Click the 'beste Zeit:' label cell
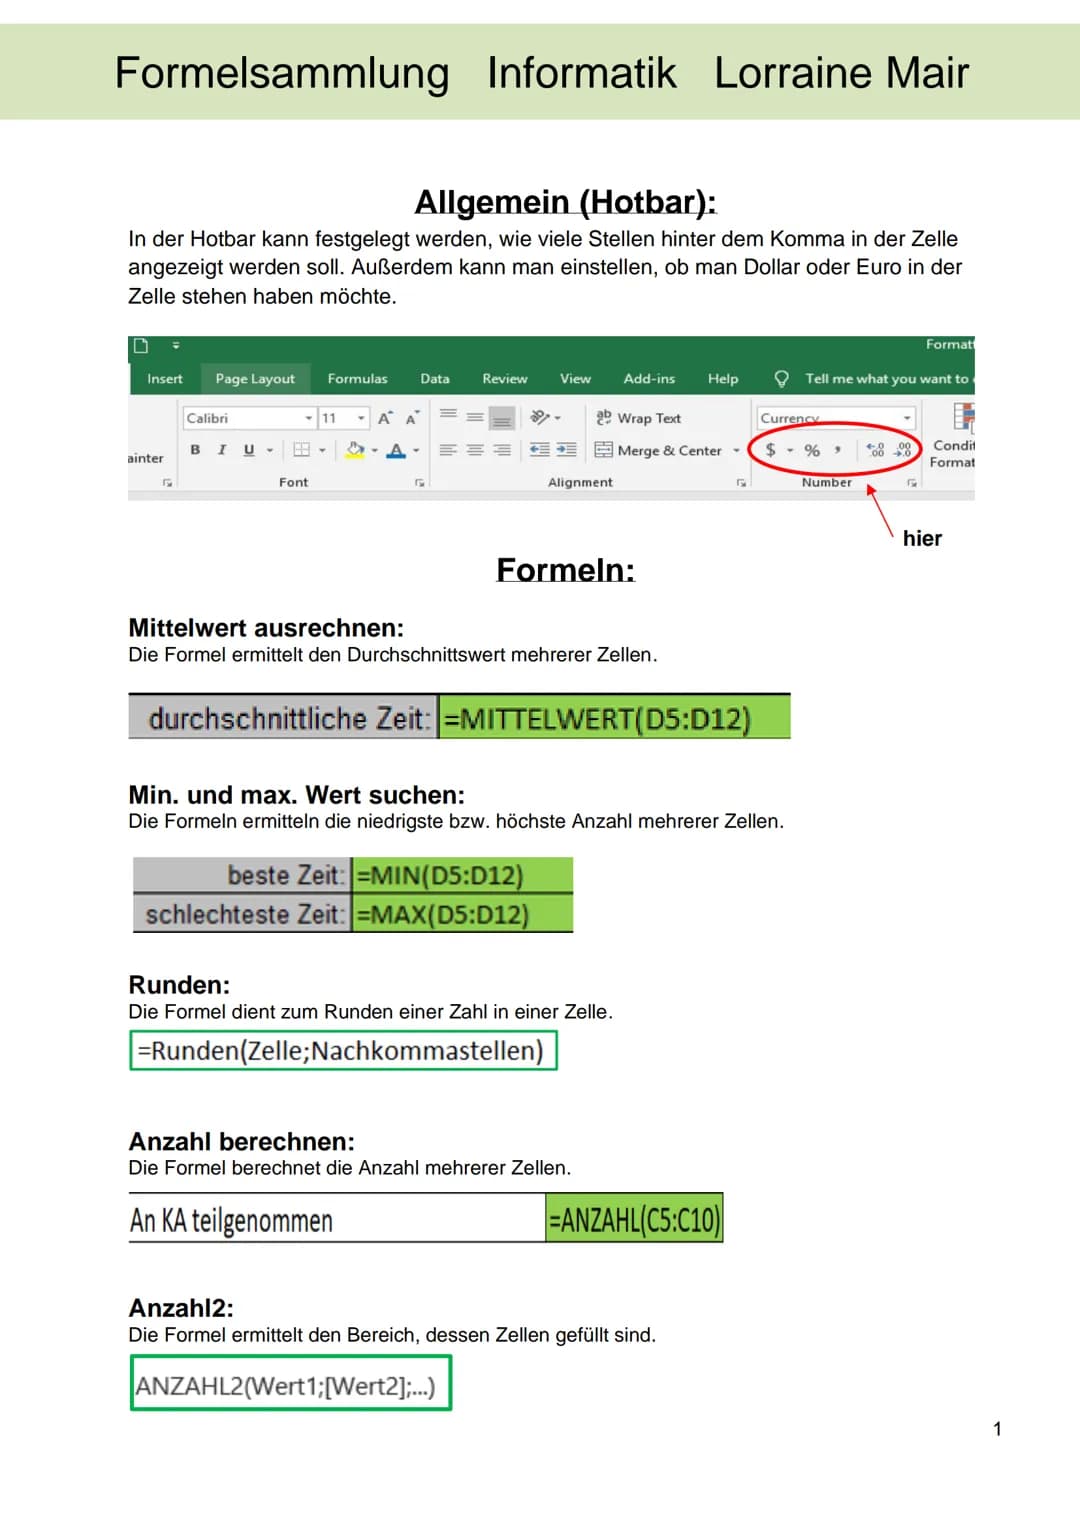Screen dimensions: 1080x1527 click(242, 876)
